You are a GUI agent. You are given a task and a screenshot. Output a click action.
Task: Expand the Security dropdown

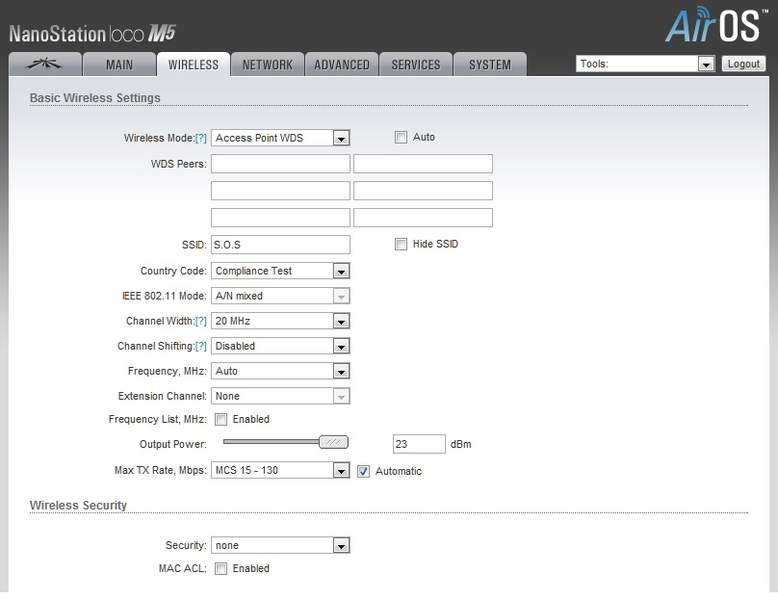coord(280,545)
